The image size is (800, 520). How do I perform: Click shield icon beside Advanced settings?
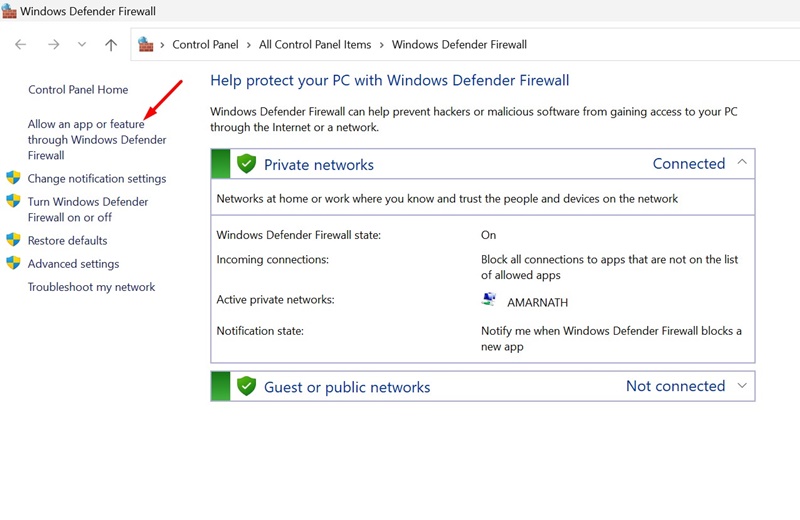pyautogui.click(x=13, y=263)
